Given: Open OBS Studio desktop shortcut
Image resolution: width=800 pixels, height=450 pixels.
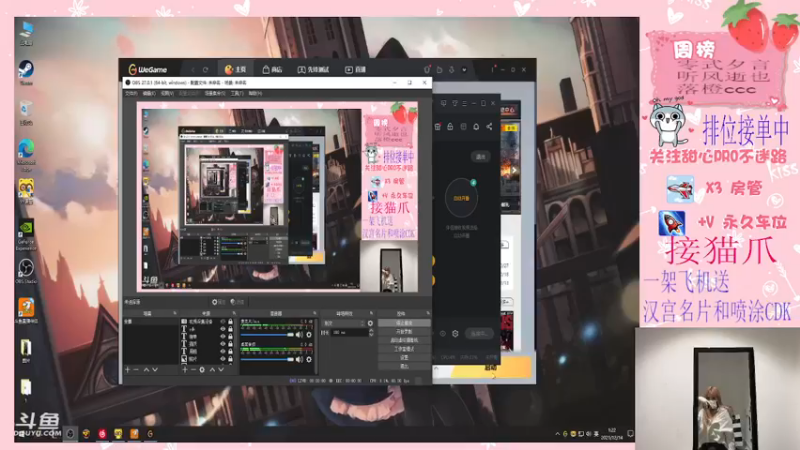Looking at the screenshot, I should [x=26, y=271].
